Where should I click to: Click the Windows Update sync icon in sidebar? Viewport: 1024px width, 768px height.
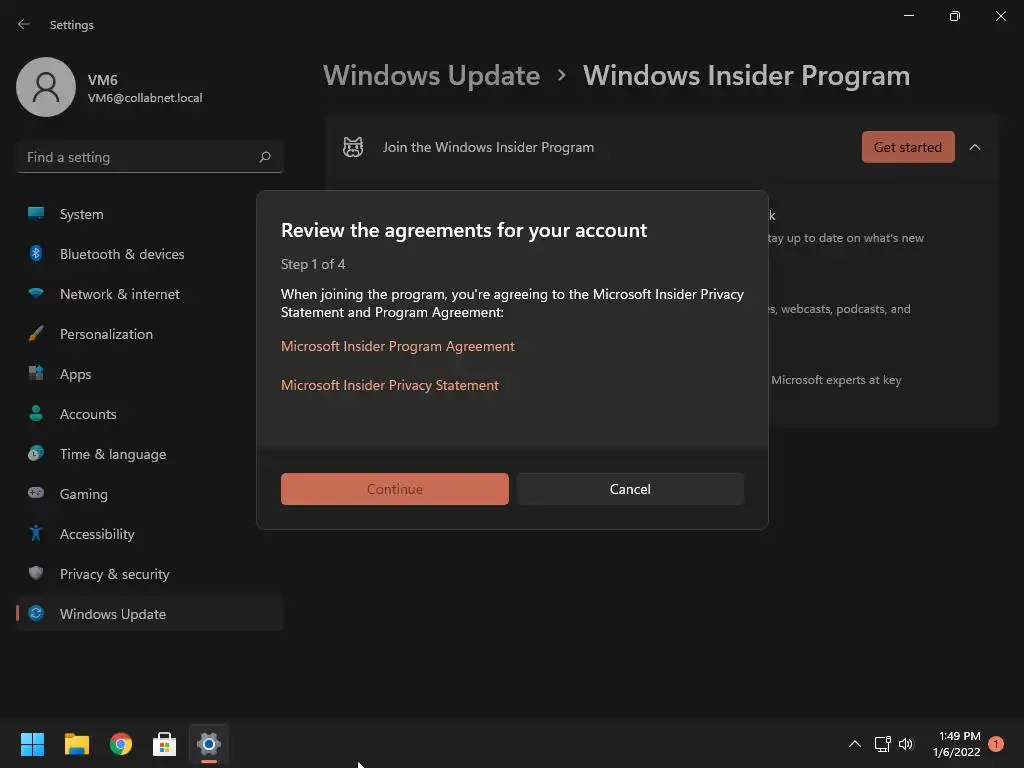(x=36, y=613)
